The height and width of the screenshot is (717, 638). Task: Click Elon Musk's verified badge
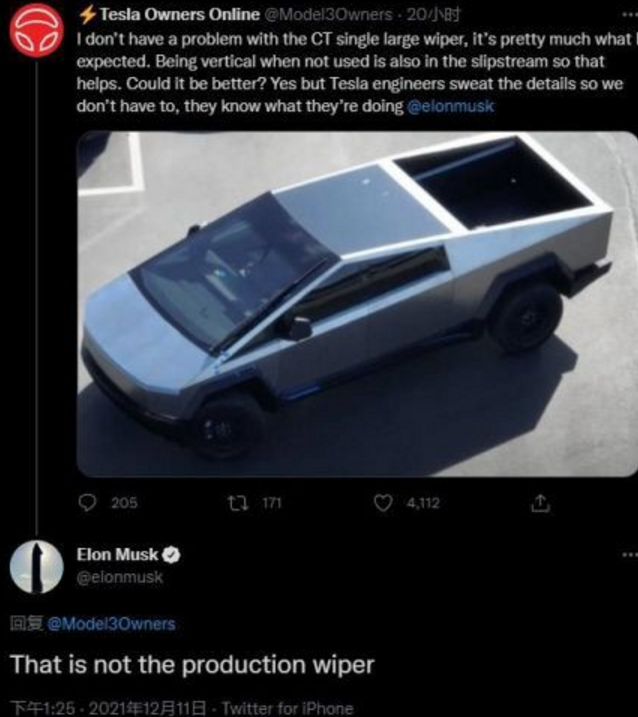pos(172,555)
